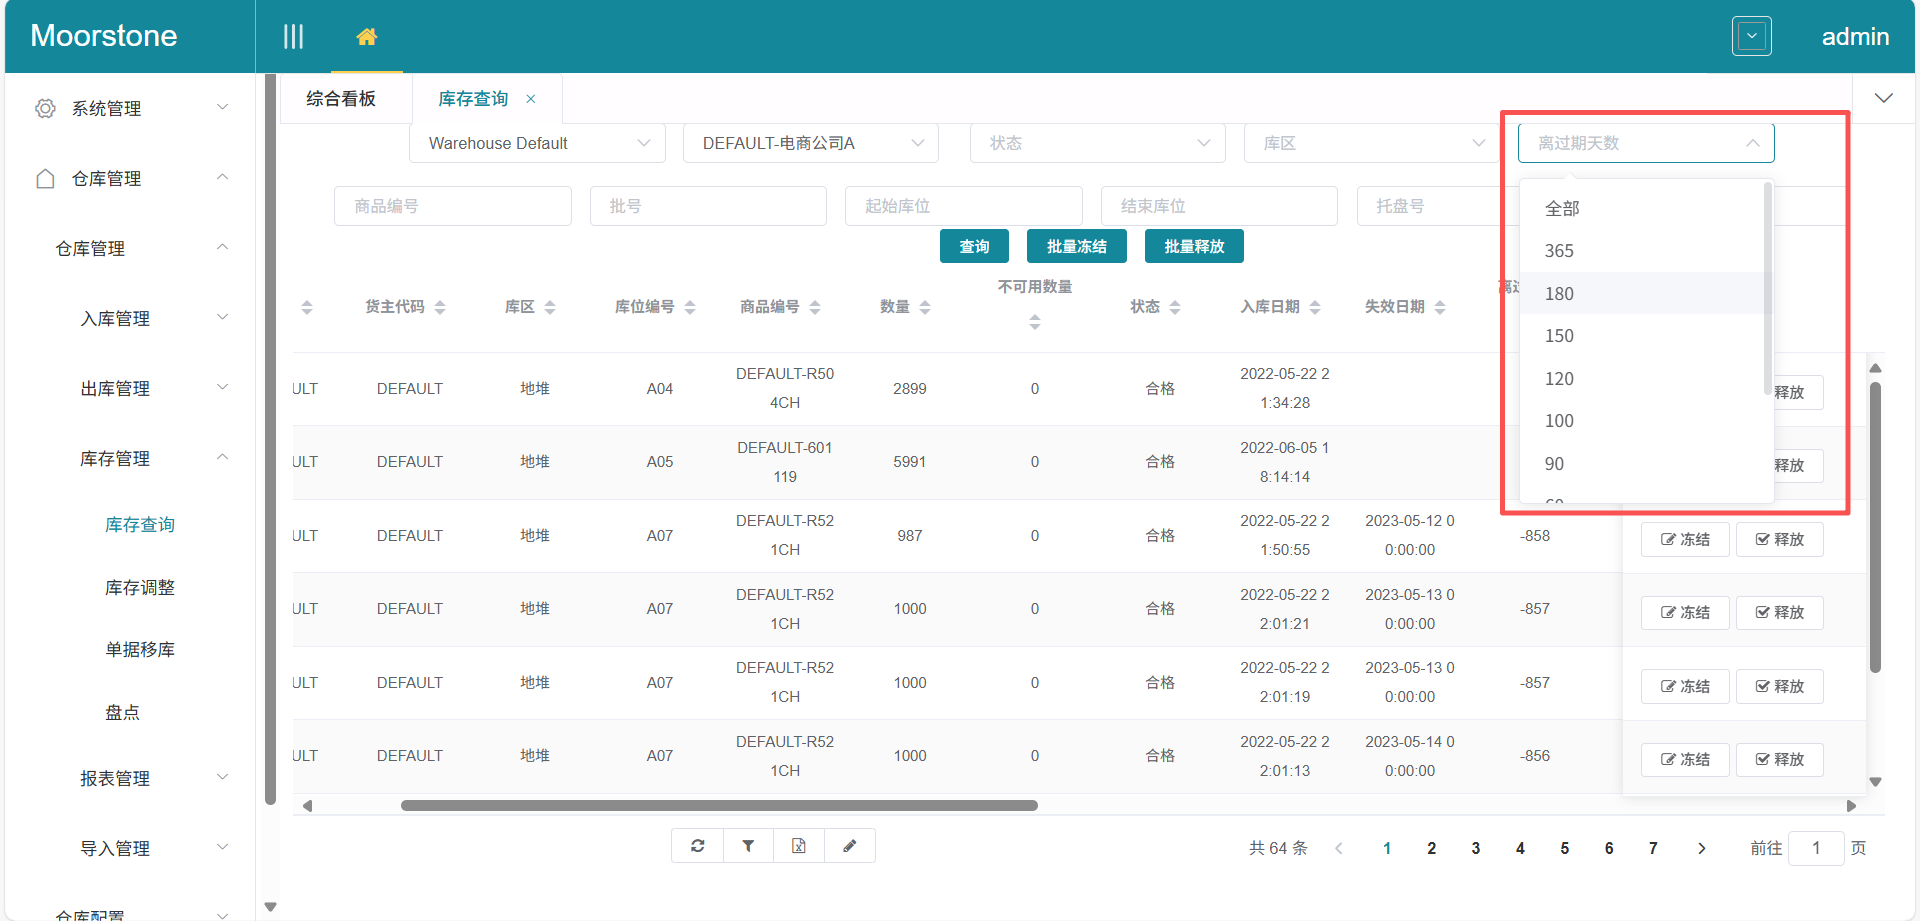Open the 状态 filter dropdown
The height and width of the screenshot is (921, 1920).
tap(1097, 143)
